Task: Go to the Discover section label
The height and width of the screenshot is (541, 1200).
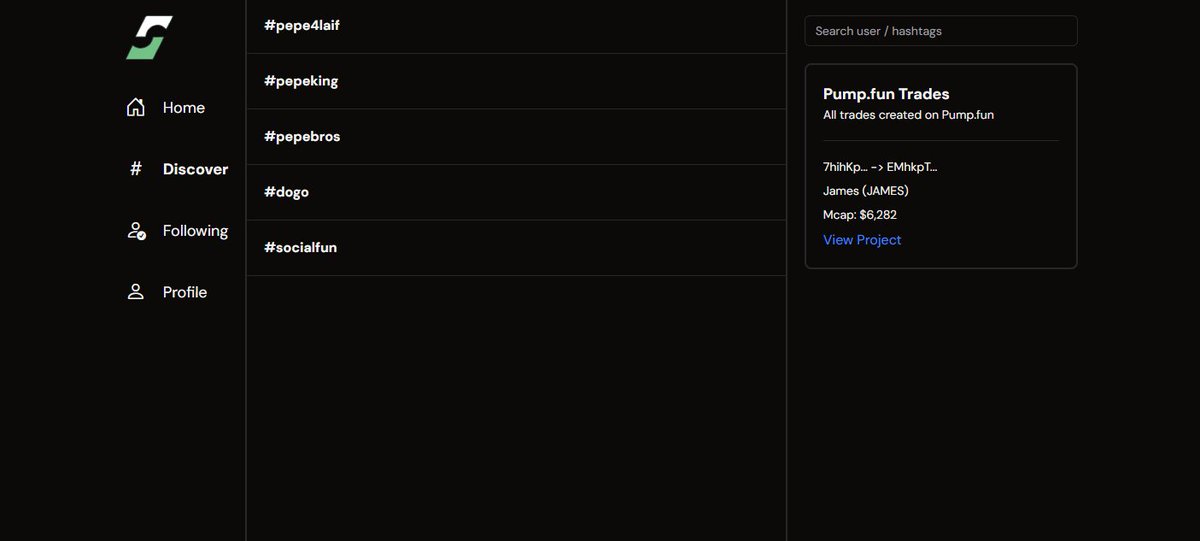Action: 196,169
